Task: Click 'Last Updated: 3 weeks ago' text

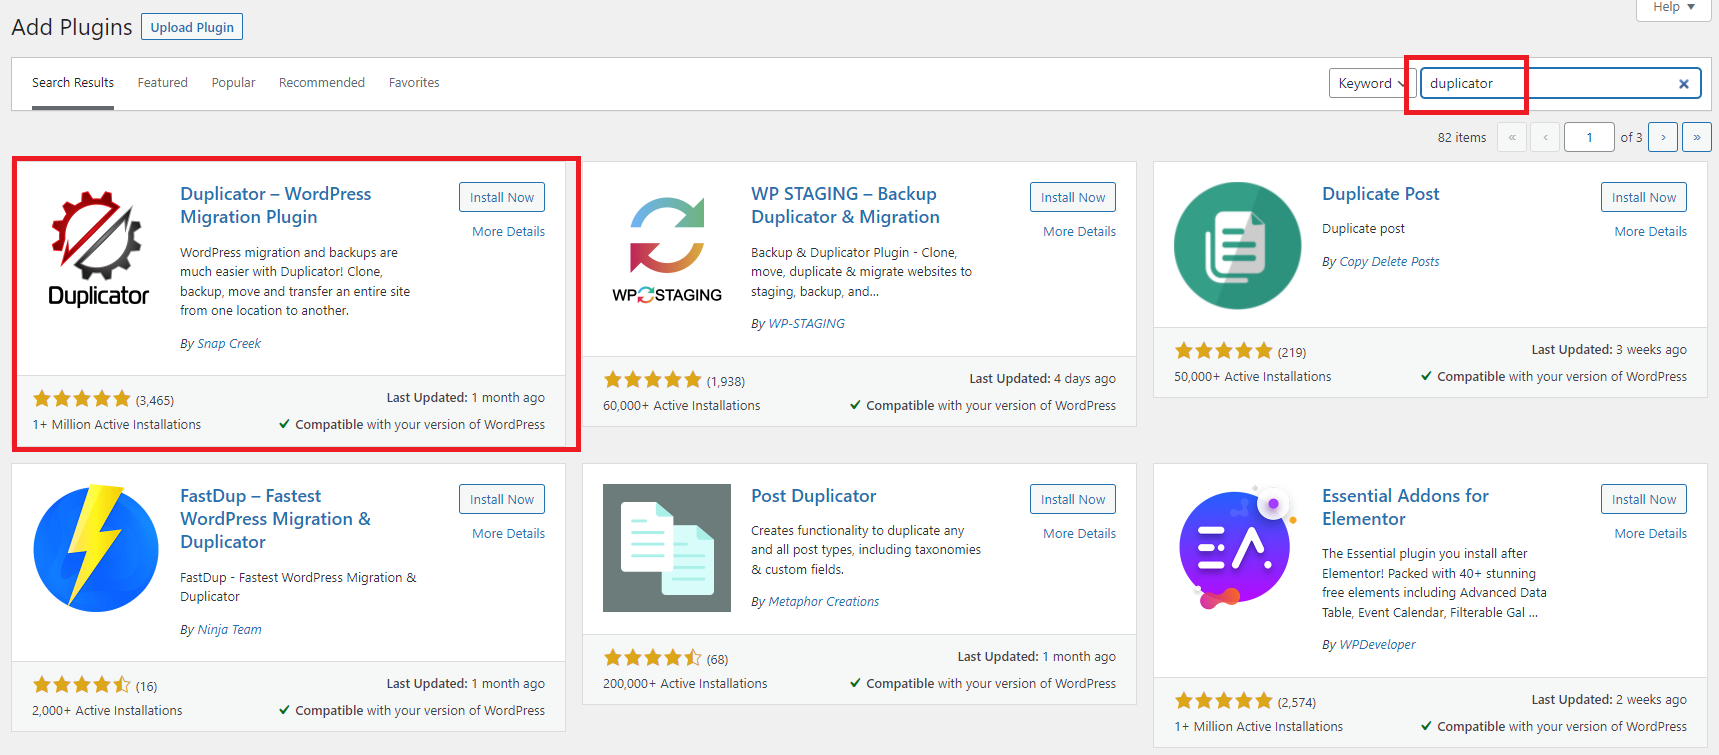Action: (1609, 350)
